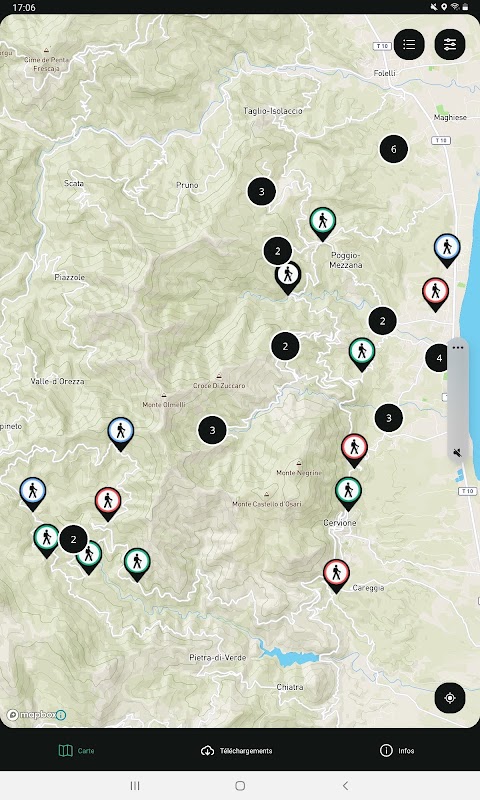480x800 pixels.
Task: Click the Pruno village label
Action: tap(187, 185)
